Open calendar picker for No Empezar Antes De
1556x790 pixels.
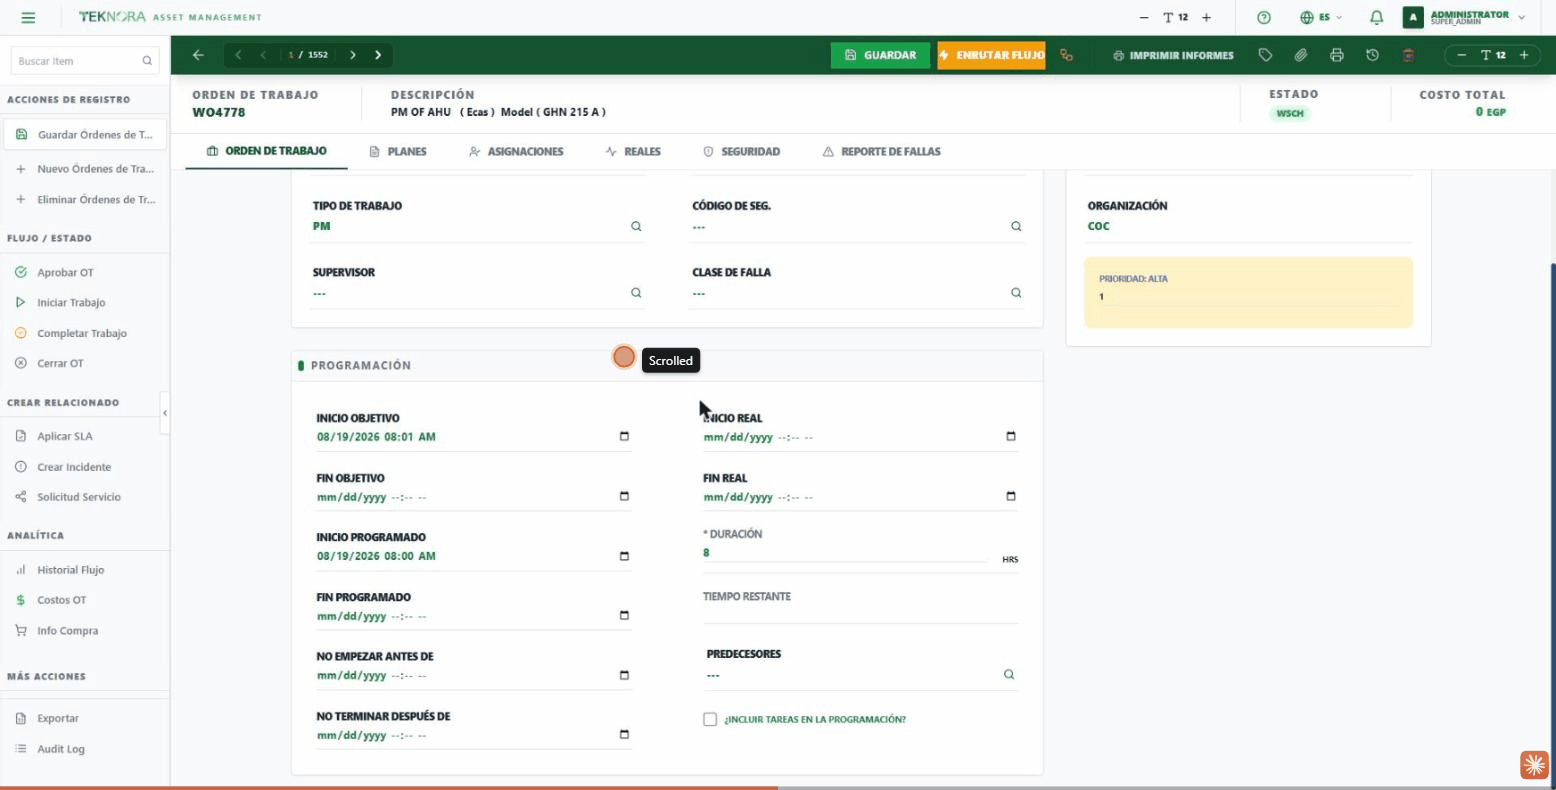pyautogui.click(x=624, y=675)
